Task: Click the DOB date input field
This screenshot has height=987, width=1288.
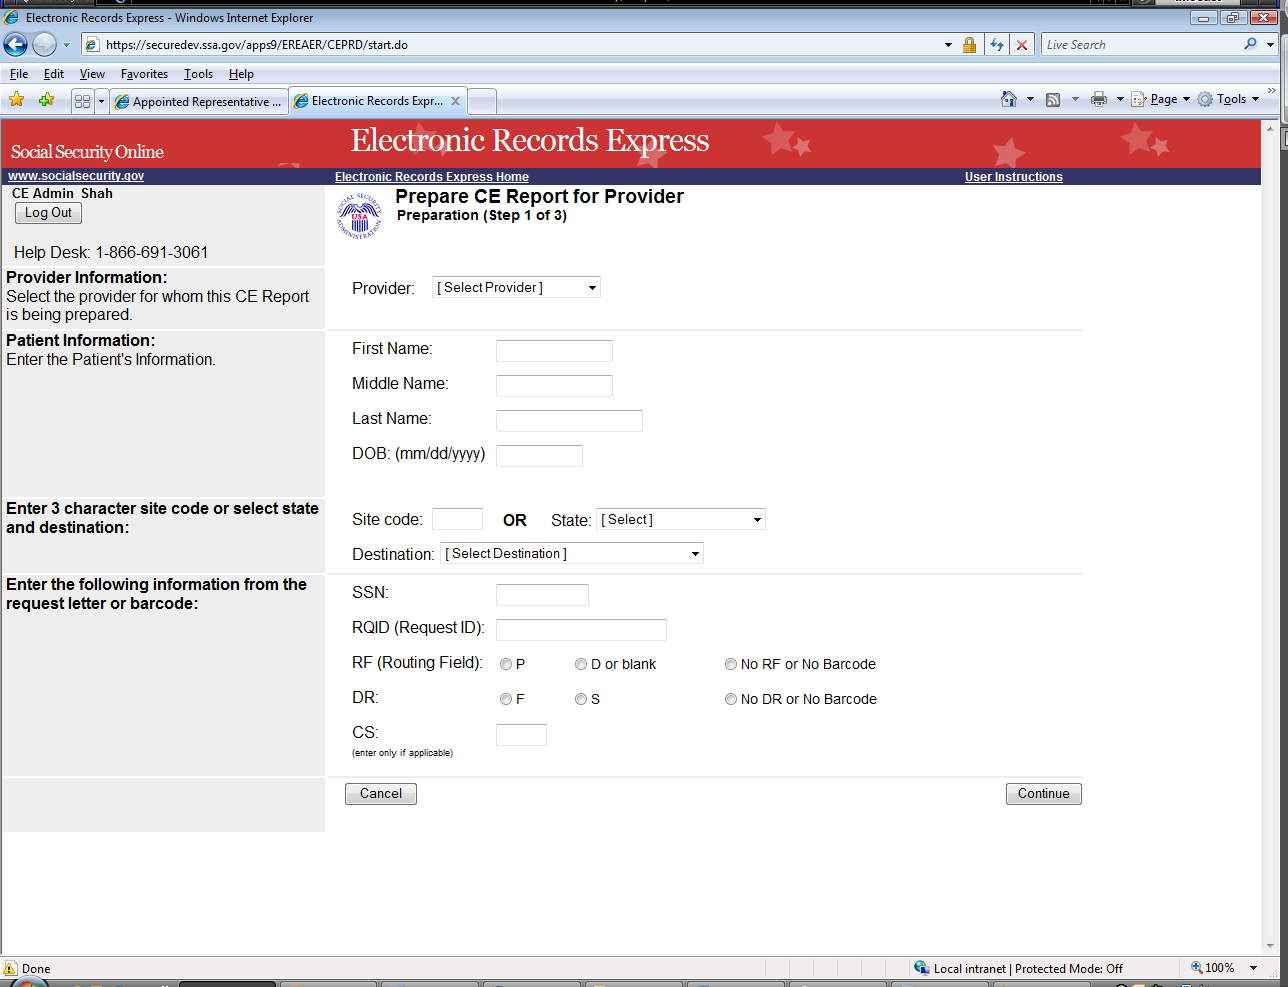Action: point(539,456)
